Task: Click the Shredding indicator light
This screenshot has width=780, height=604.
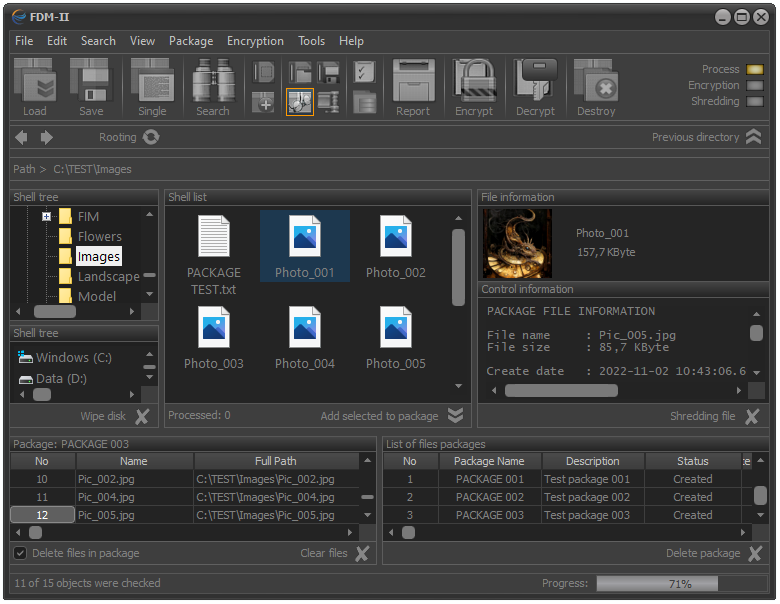Action: 755,101
